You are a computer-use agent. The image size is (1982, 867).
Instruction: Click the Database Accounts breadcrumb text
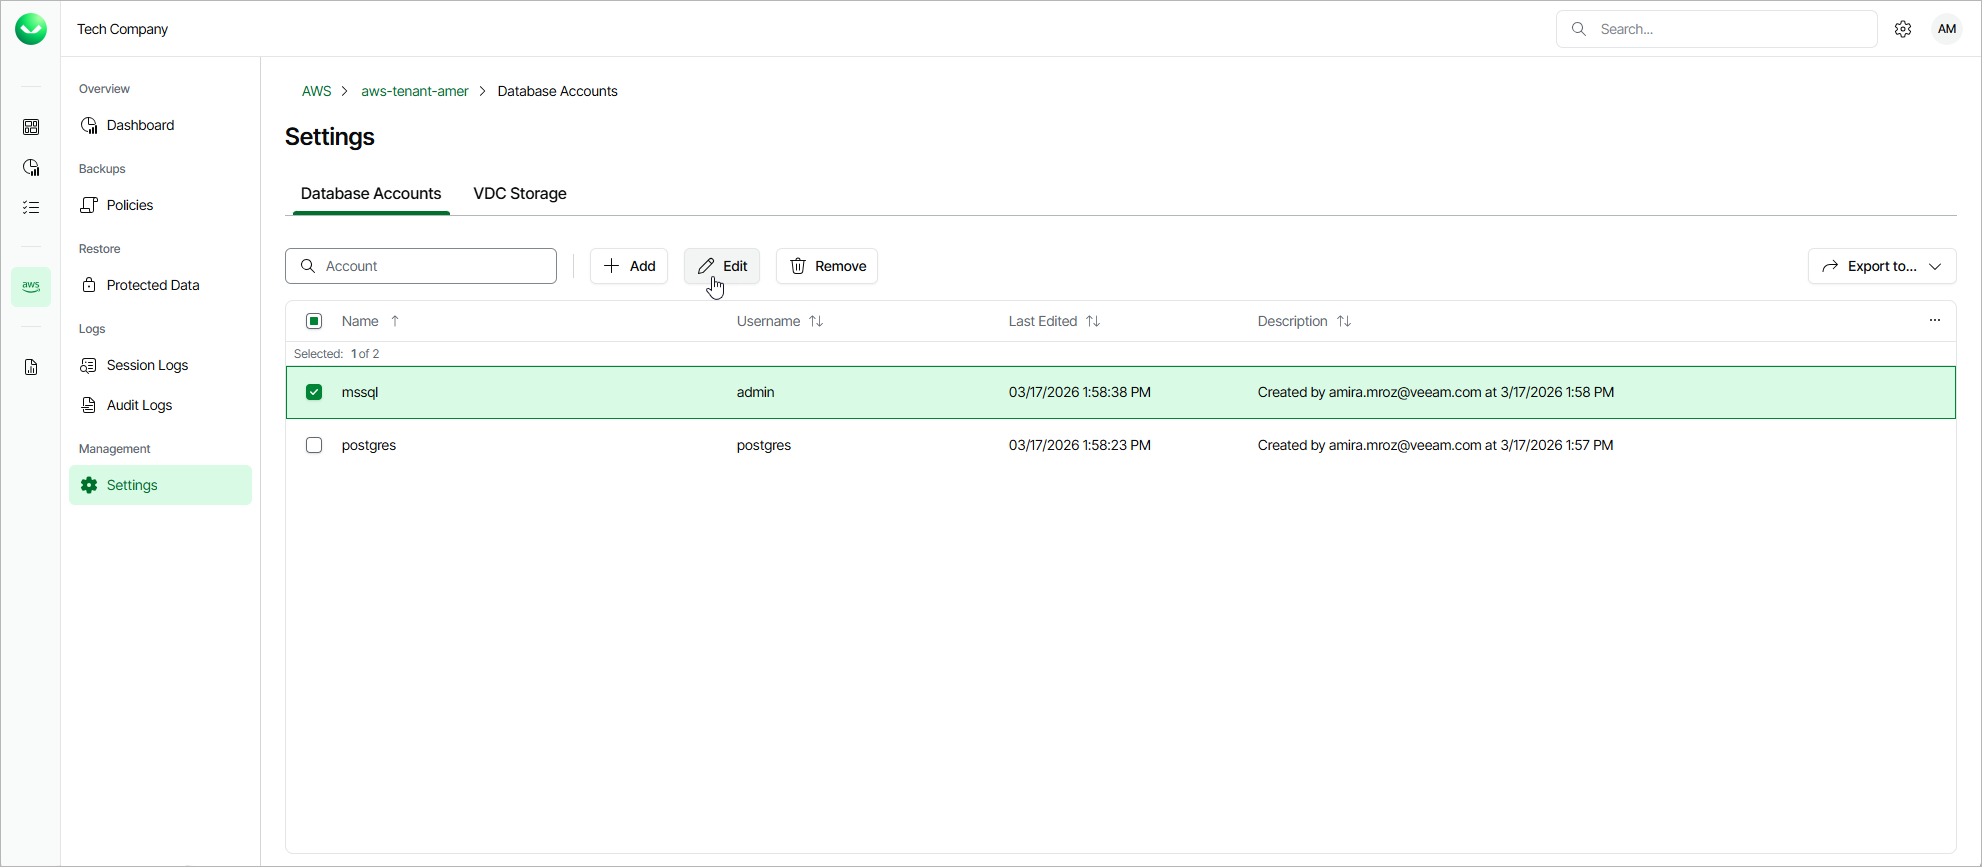tap(558, 91)
